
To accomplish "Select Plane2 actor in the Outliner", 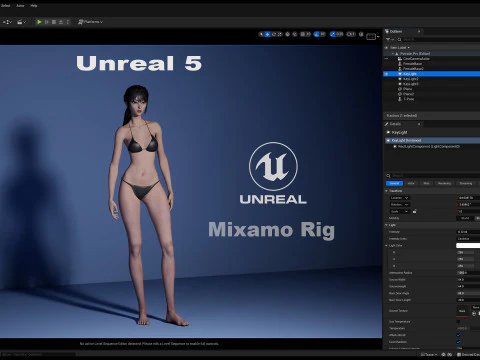I will click(408, 94).
